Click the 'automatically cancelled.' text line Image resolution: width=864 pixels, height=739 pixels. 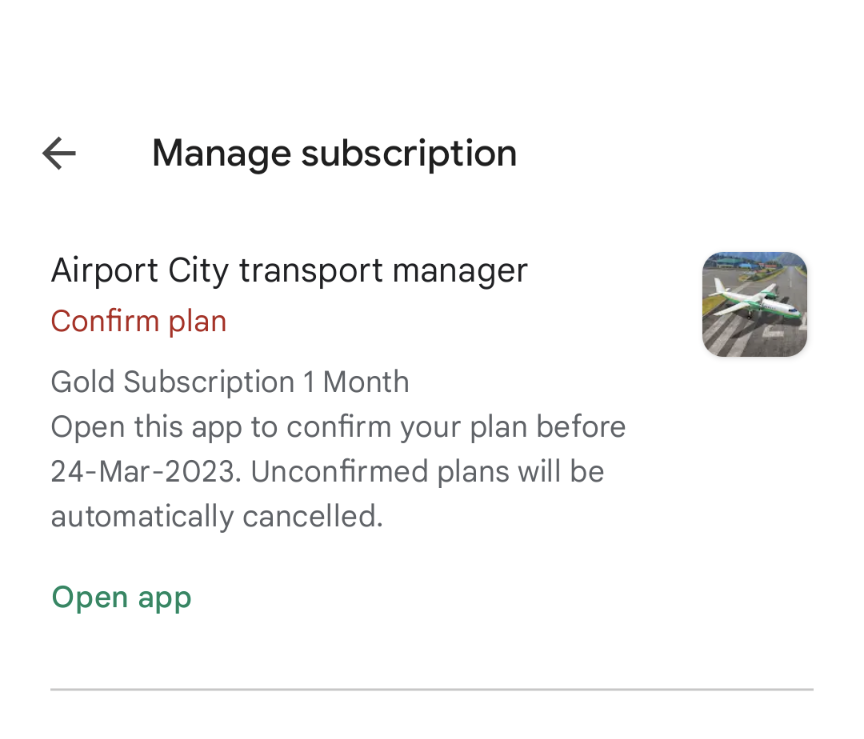217,517
